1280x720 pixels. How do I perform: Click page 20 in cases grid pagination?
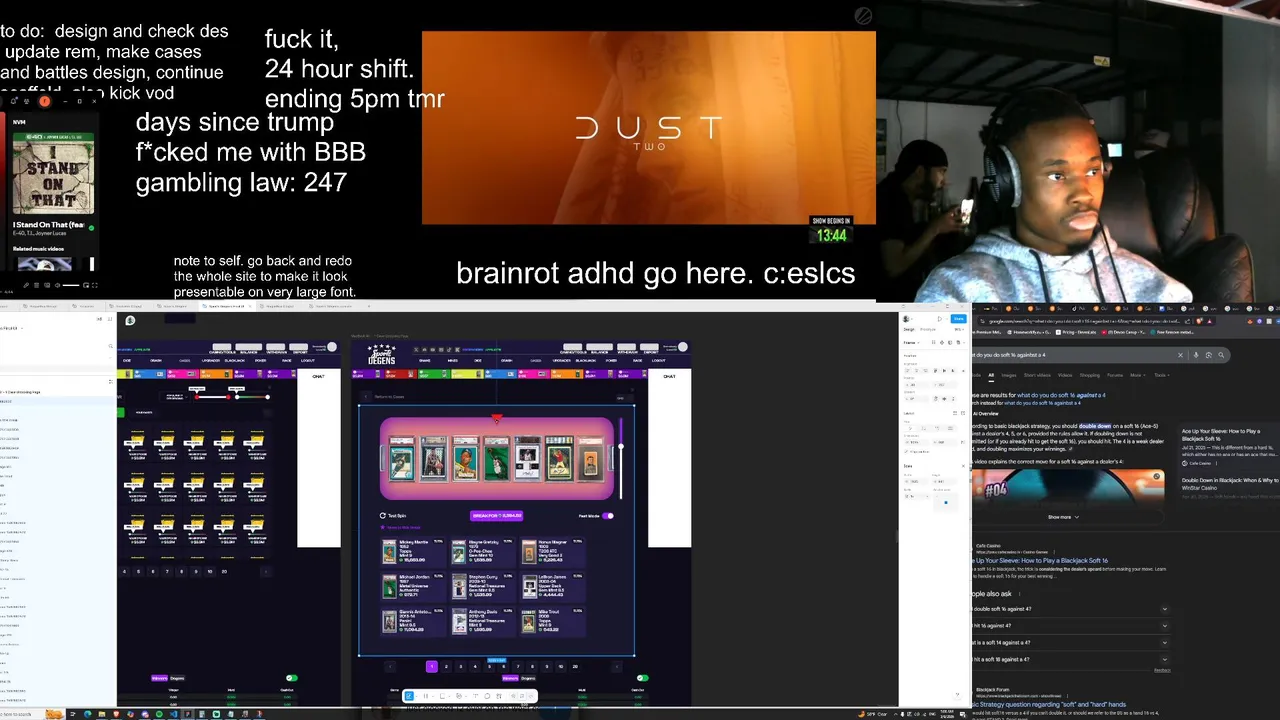[x=224, y=572]
